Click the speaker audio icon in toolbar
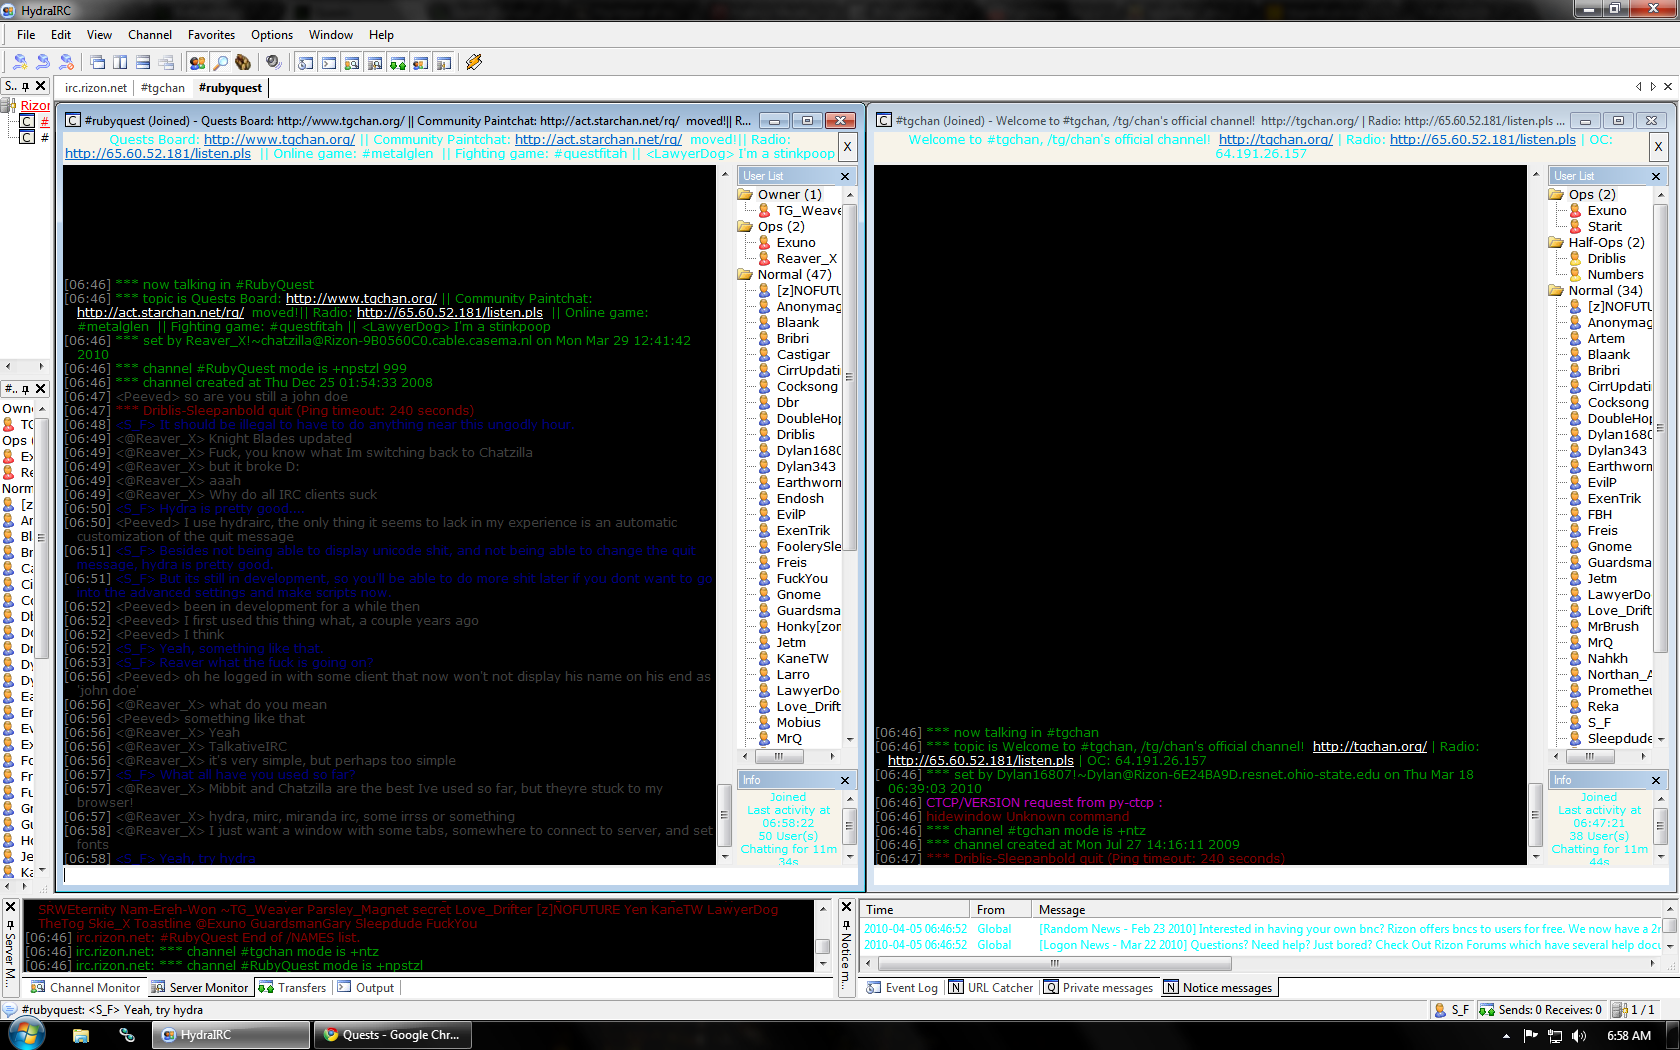 click(x=273, y=62)
